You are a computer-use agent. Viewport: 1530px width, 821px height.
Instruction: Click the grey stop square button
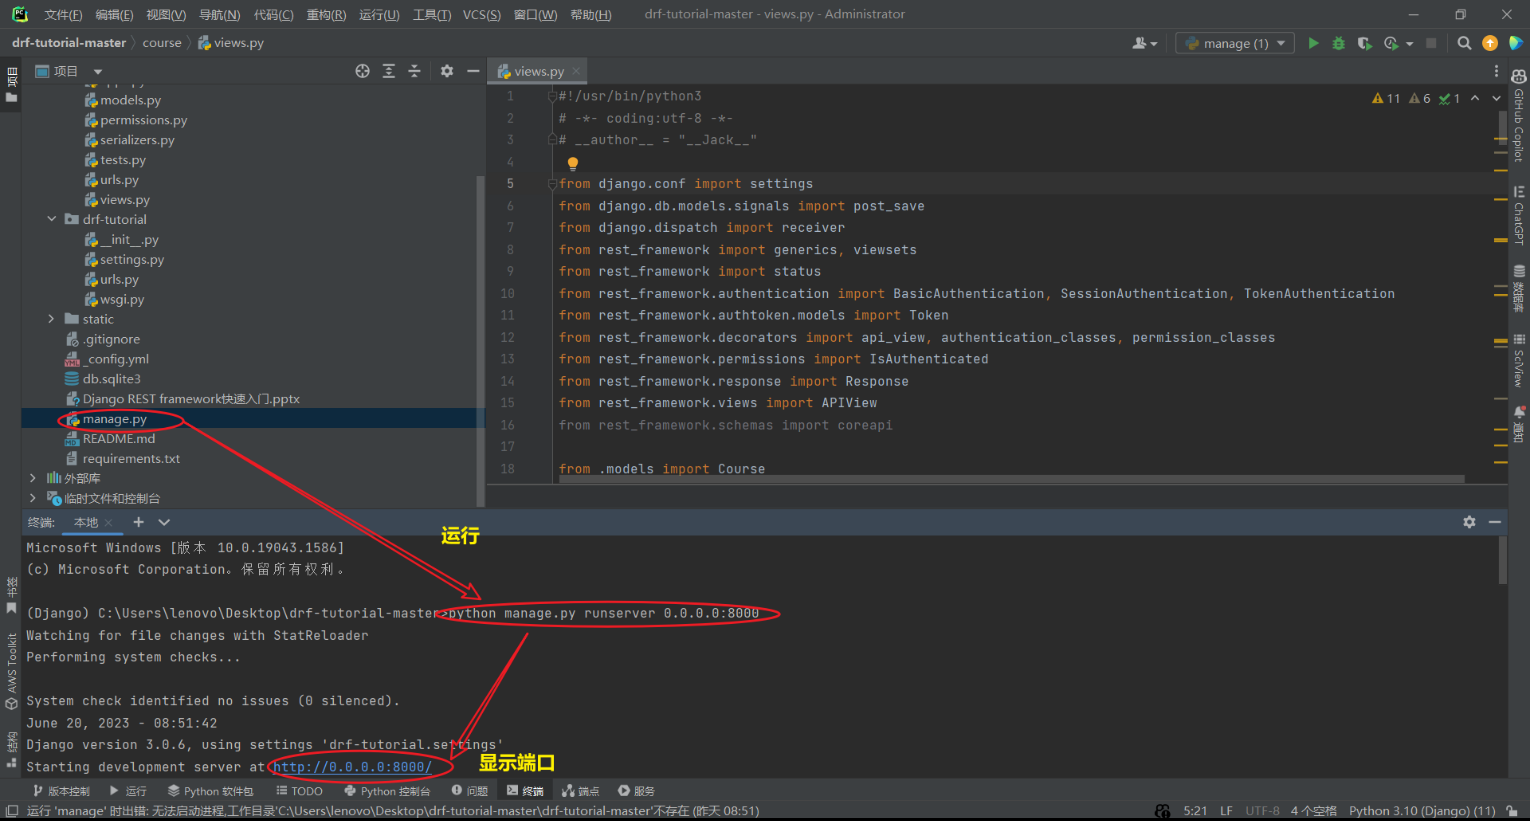click(x=1431, y=43)
